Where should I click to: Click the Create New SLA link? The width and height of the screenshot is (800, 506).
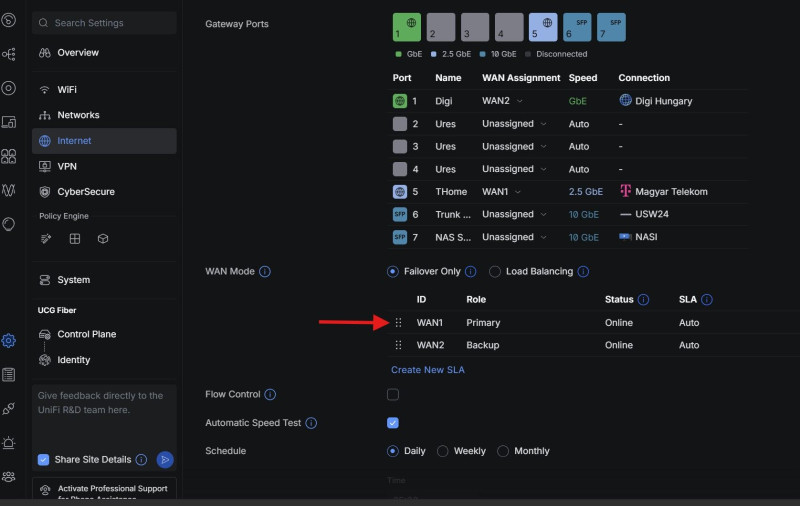[427, 370]
